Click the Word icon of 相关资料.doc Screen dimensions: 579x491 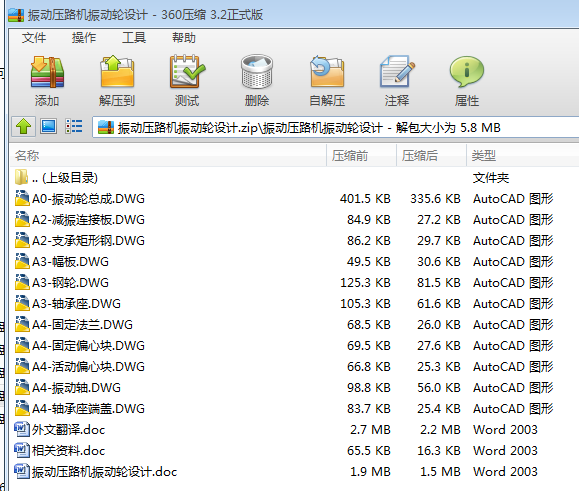pyautogui.click(x=22, y=450)
